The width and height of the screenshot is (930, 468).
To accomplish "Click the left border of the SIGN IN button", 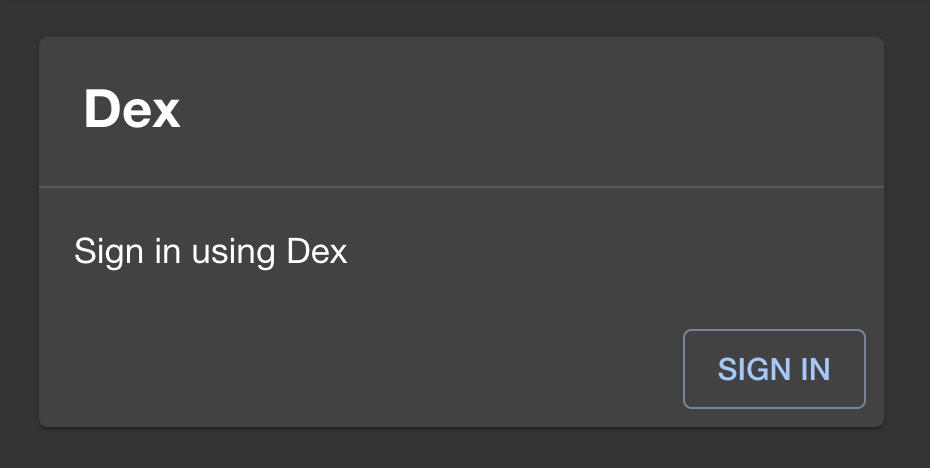I will [x=684, y=369].
